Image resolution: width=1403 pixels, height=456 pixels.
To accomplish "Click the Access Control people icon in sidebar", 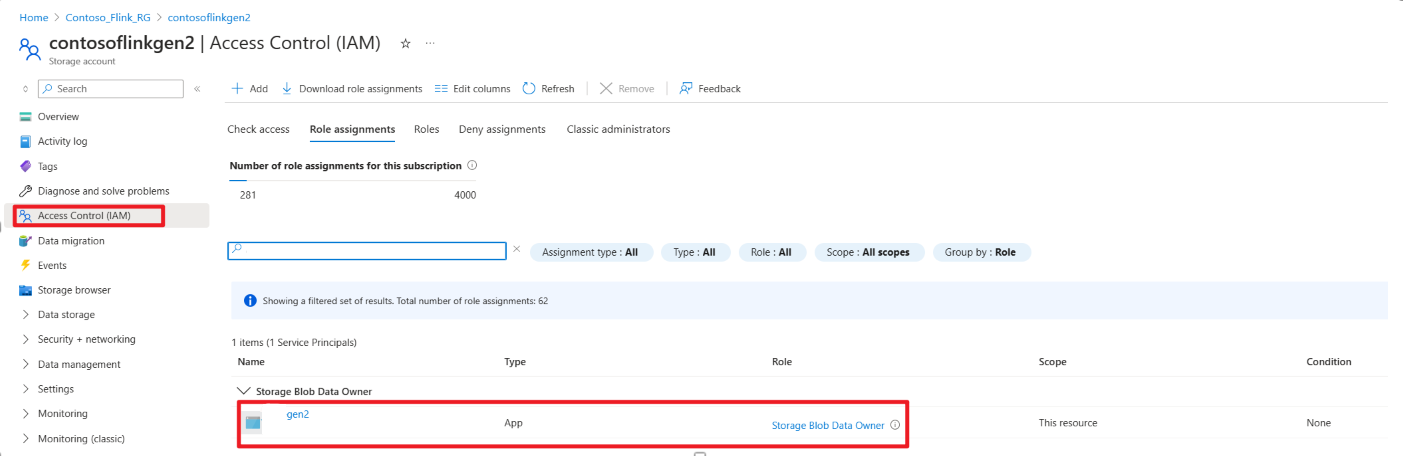I will (x=26, y=216).
